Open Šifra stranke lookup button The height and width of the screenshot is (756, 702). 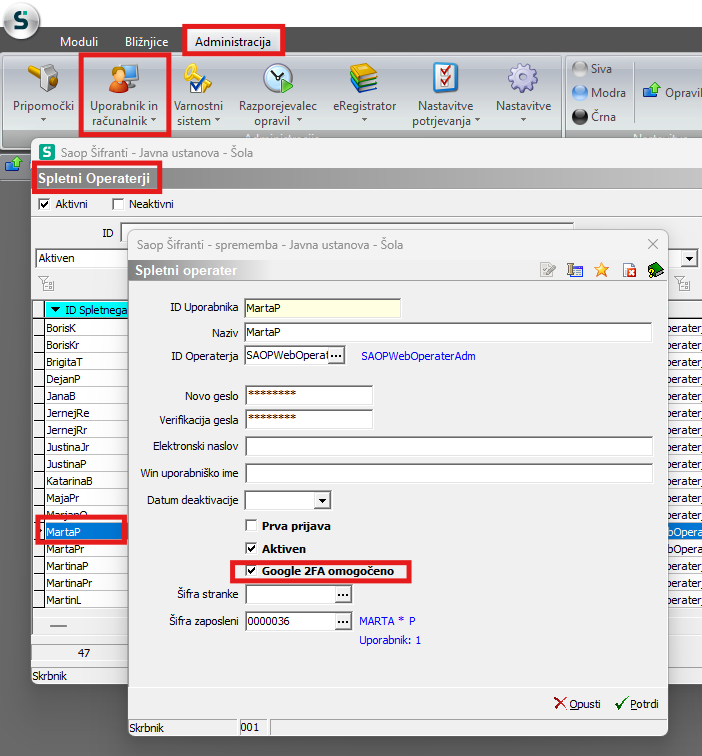343,594
